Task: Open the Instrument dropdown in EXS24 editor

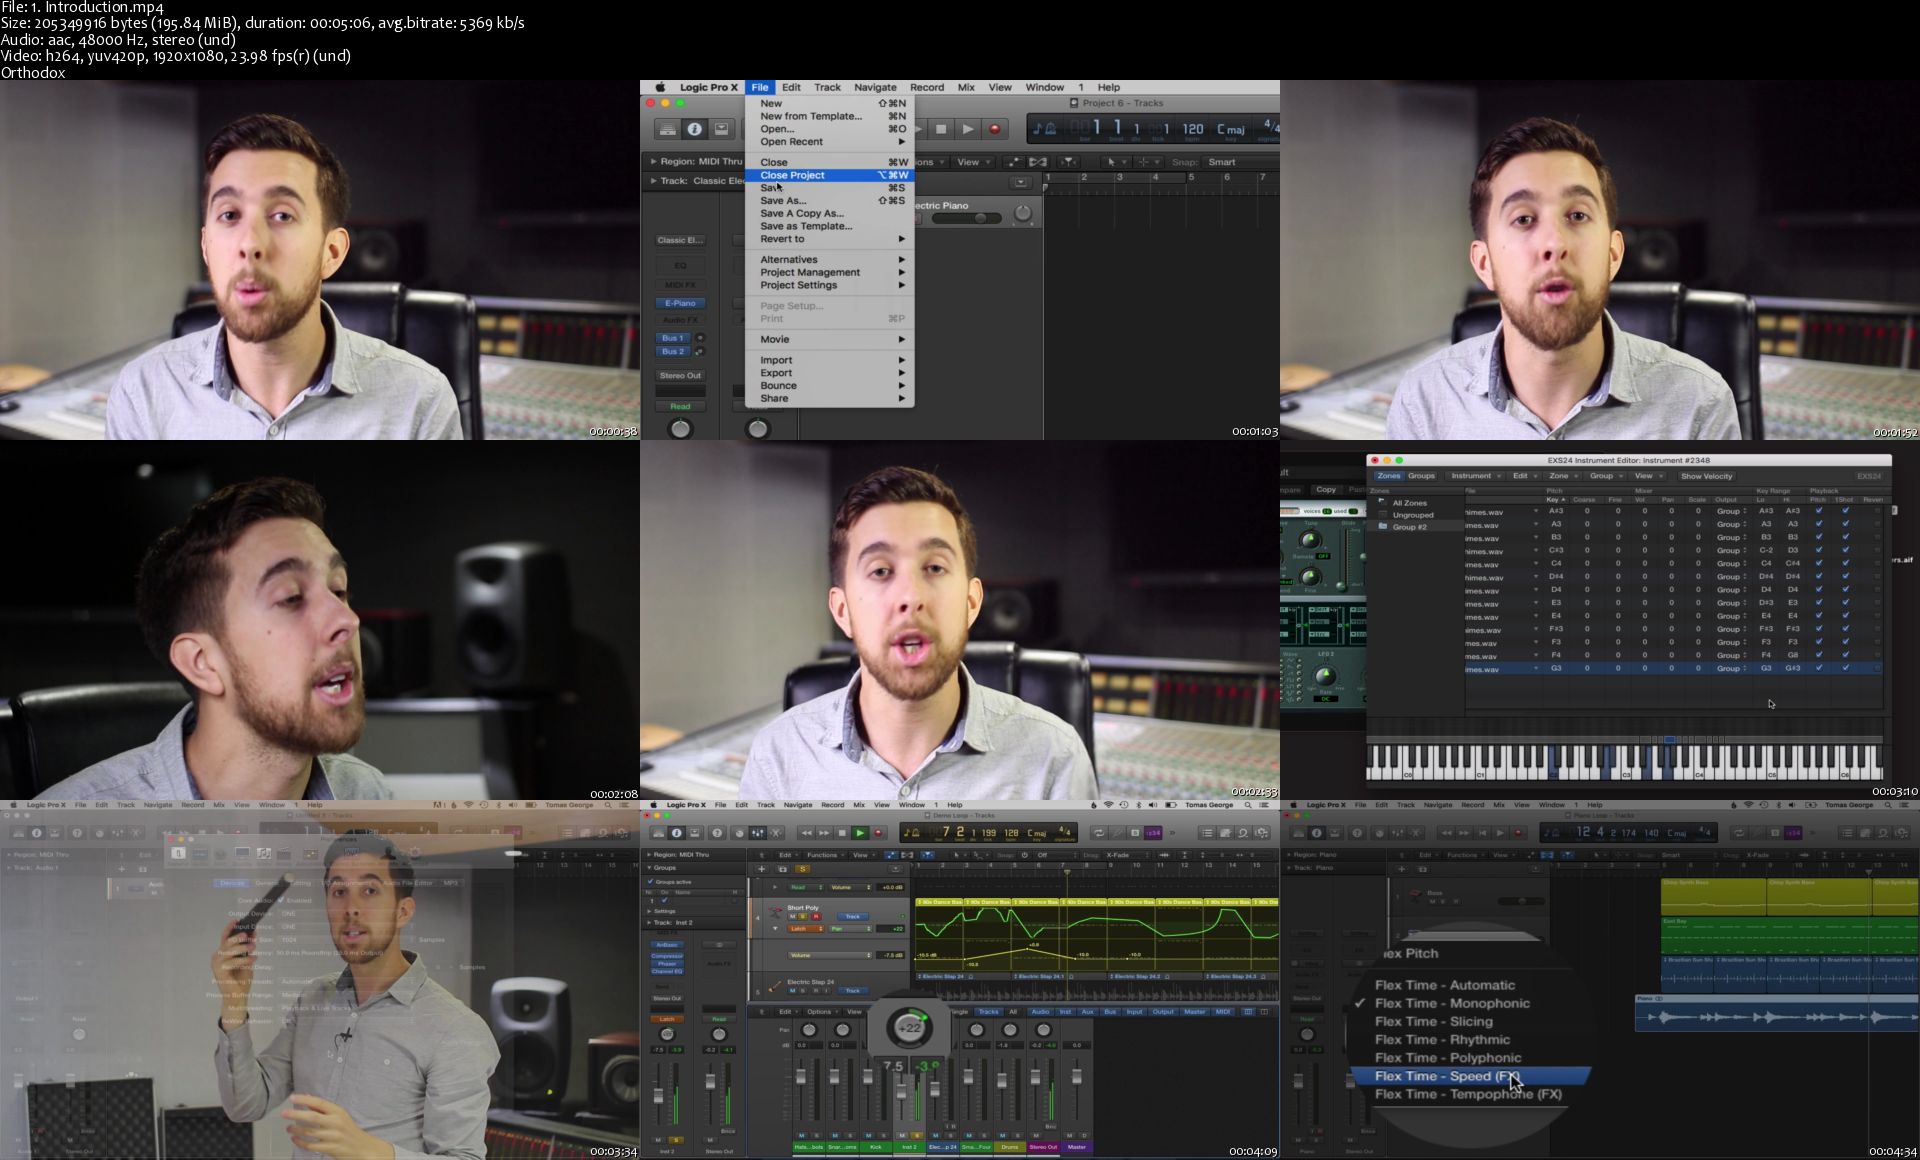Action: click(x=1474, y=476)
